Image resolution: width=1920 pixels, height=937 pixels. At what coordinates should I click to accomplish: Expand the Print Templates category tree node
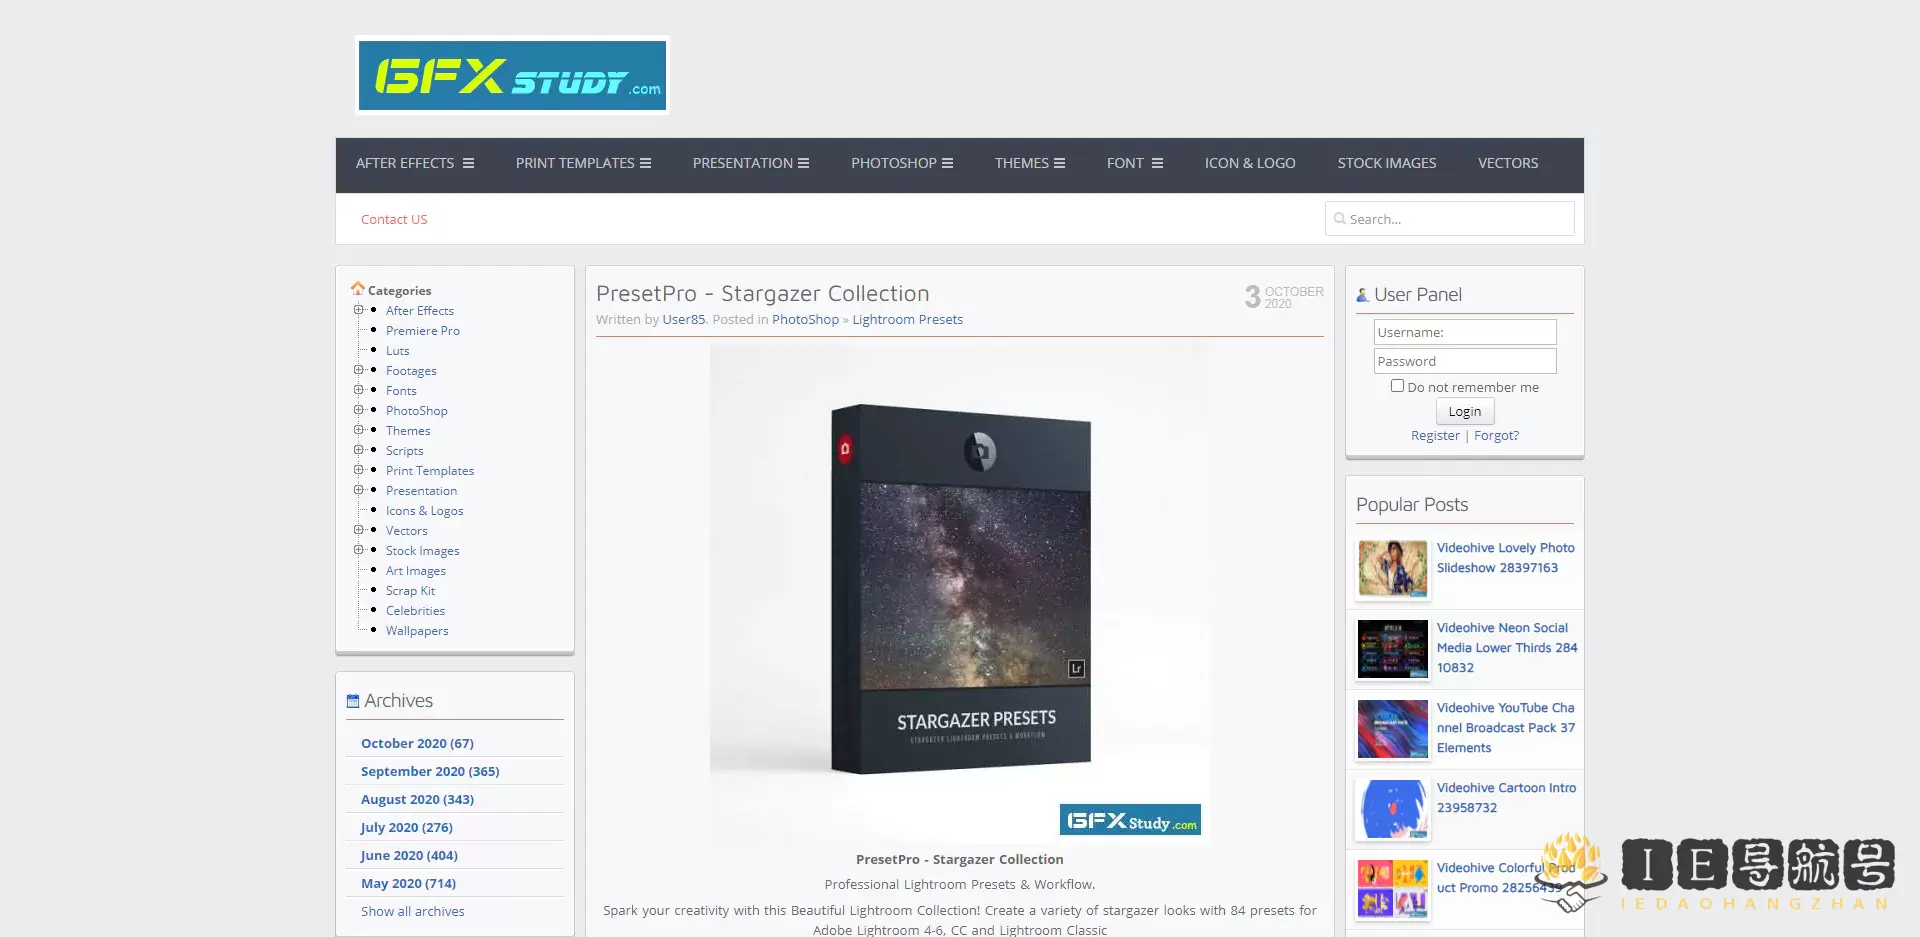359,470
